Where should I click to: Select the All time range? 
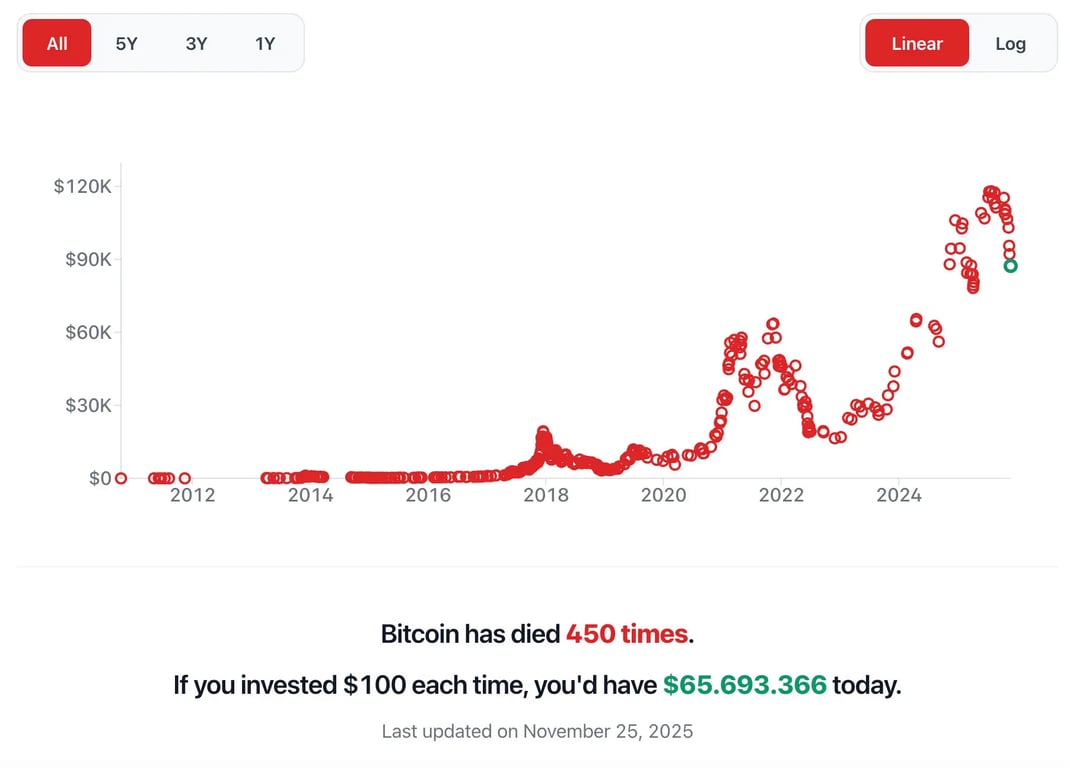[57, 43]
